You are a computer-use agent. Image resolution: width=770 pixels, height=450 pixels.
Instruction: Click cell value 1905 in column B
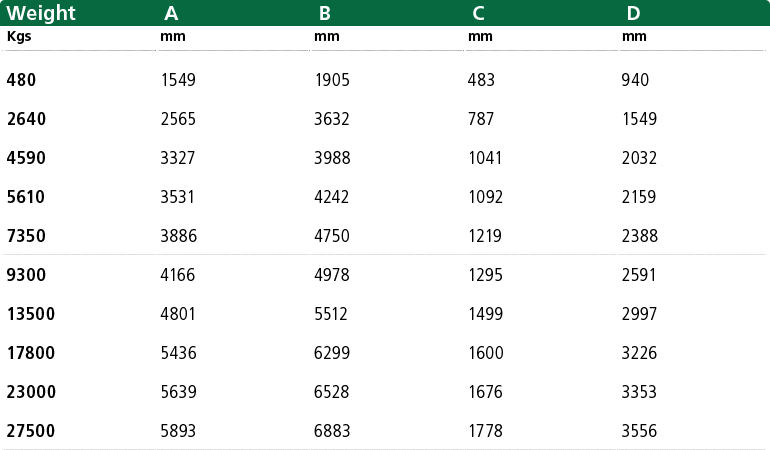(x=332, y=80)
